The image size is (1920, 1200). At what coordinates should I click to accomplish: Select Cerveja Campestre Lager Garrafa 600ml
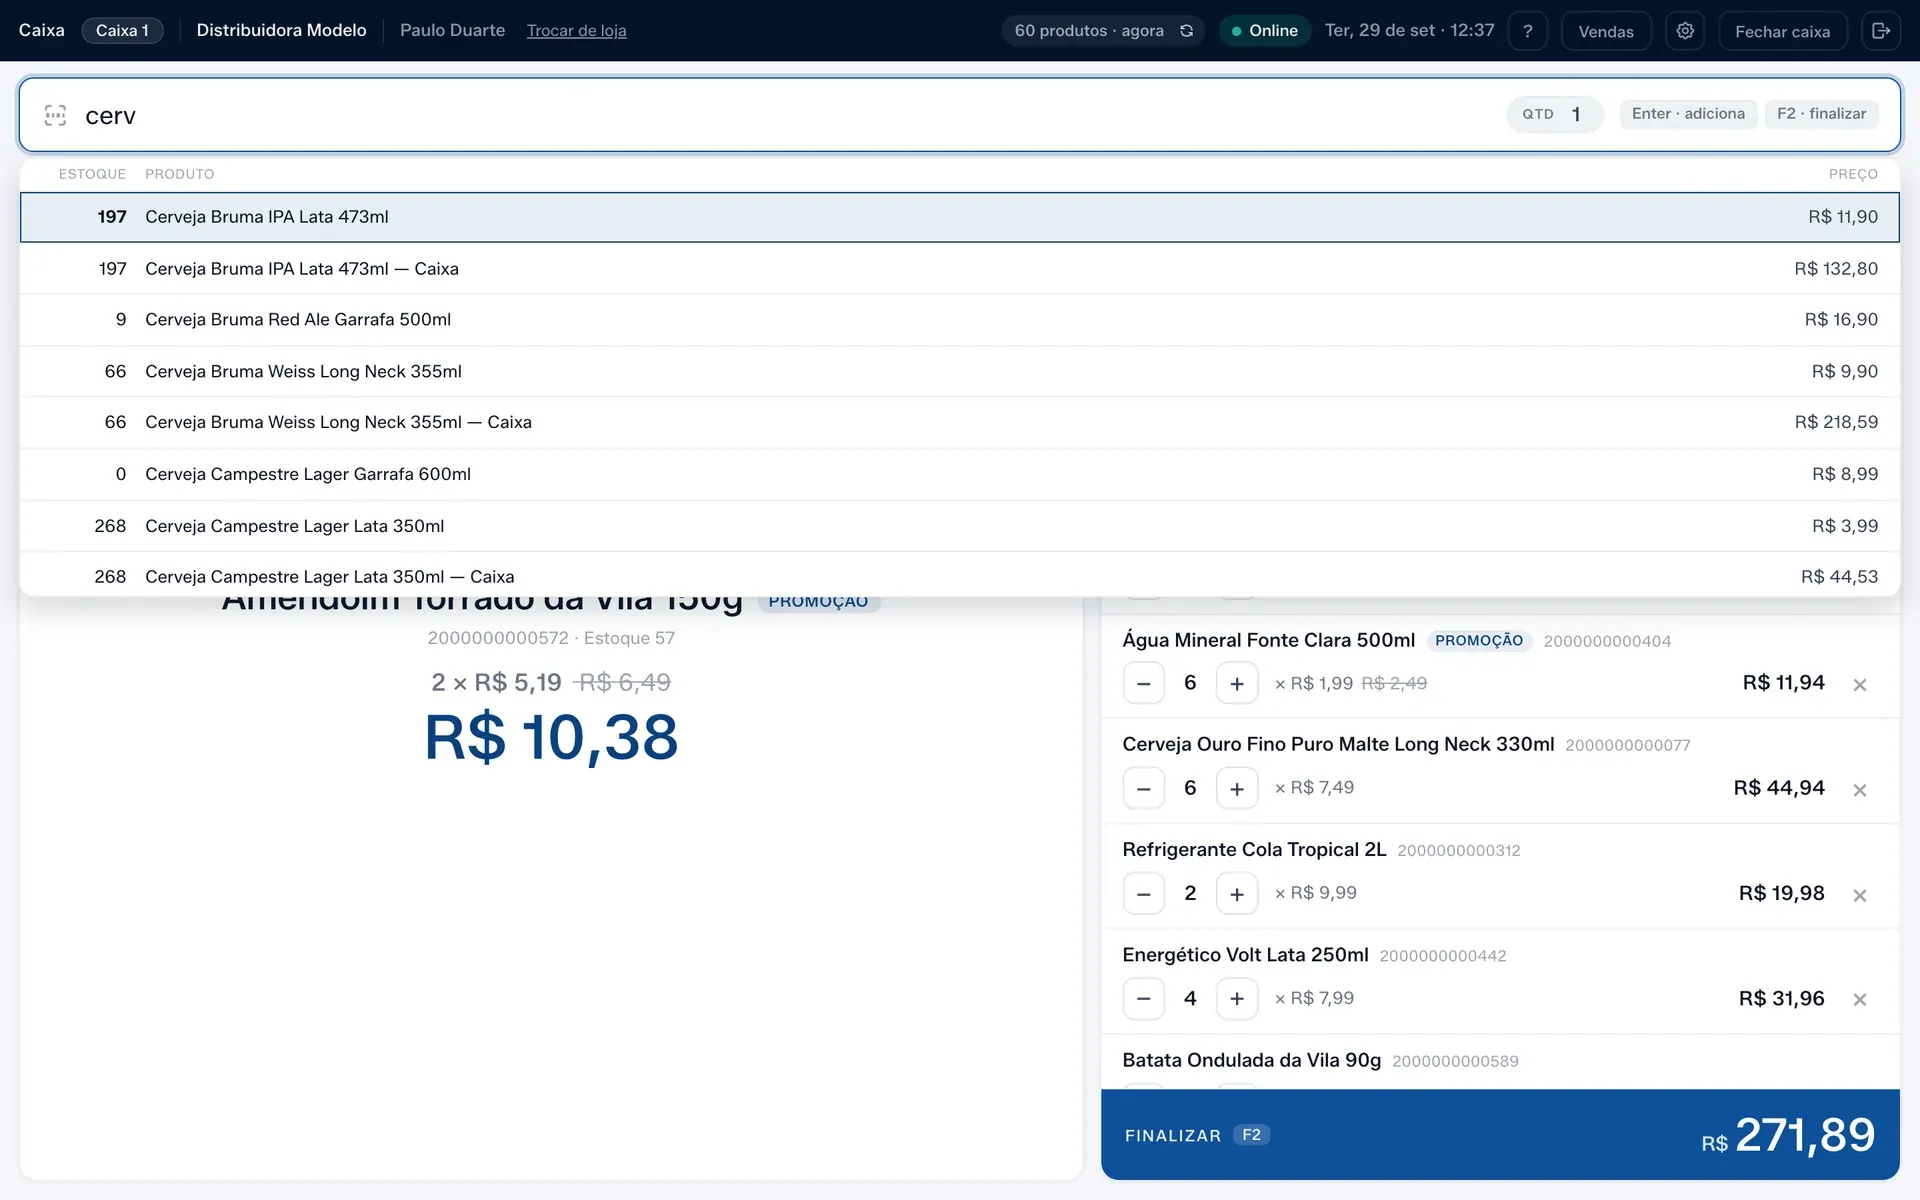coord(960,475)
